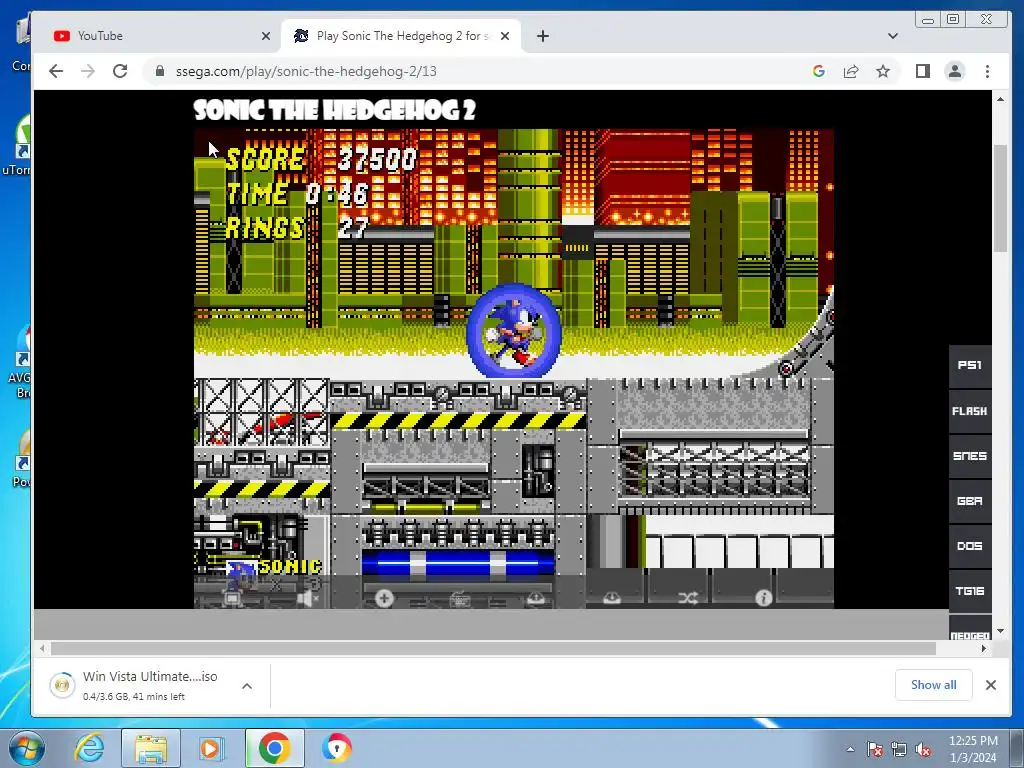
Task: Select the SNES console sidebar tab
Action: 970,456
